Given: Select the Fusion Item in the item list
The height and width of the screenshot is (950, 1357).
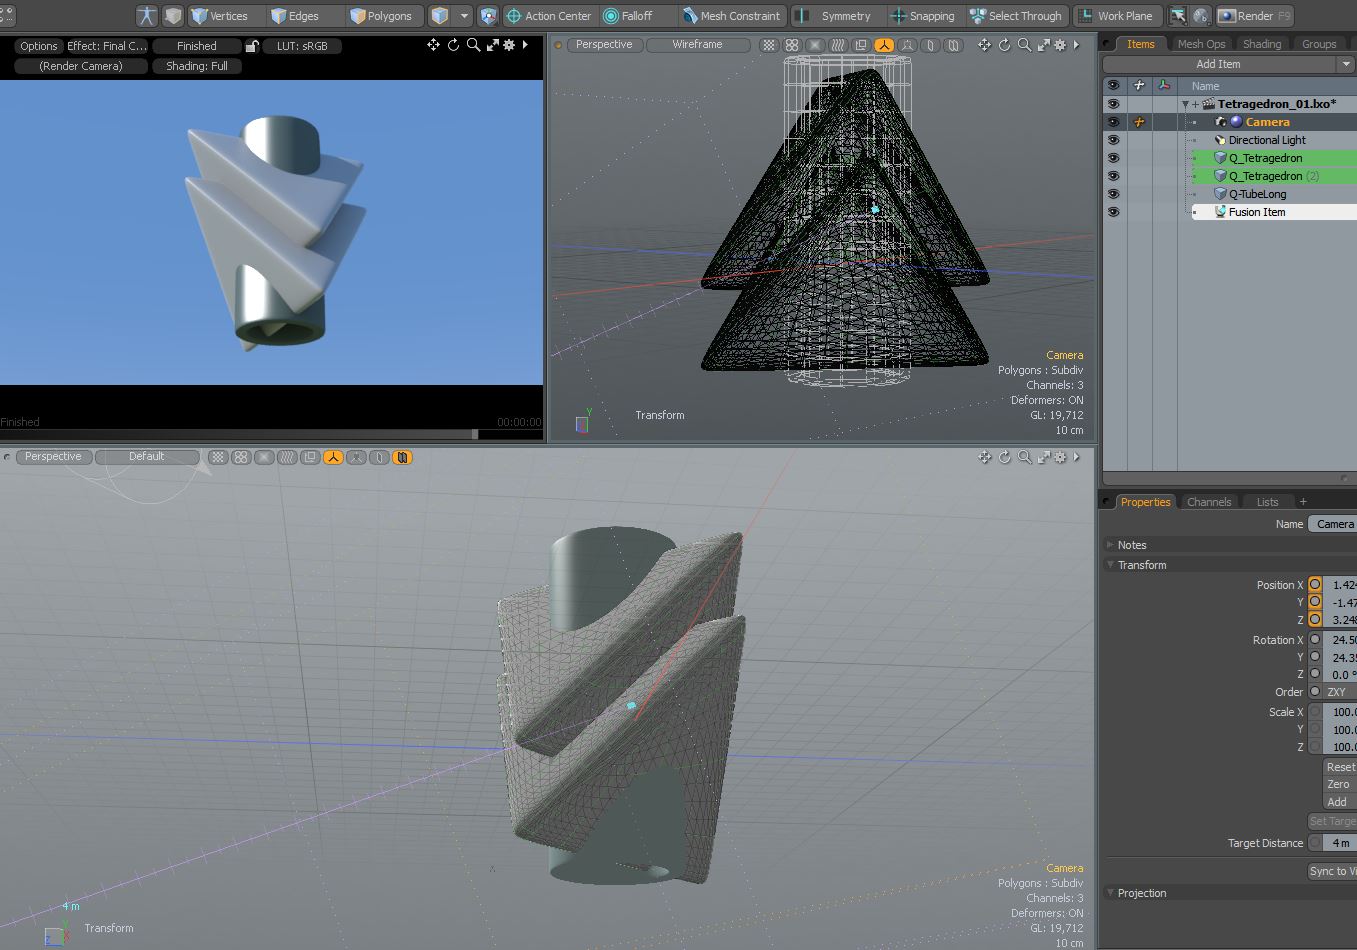Looking at the screenshot, I should pyautogui.click(x=1274, y=212).
